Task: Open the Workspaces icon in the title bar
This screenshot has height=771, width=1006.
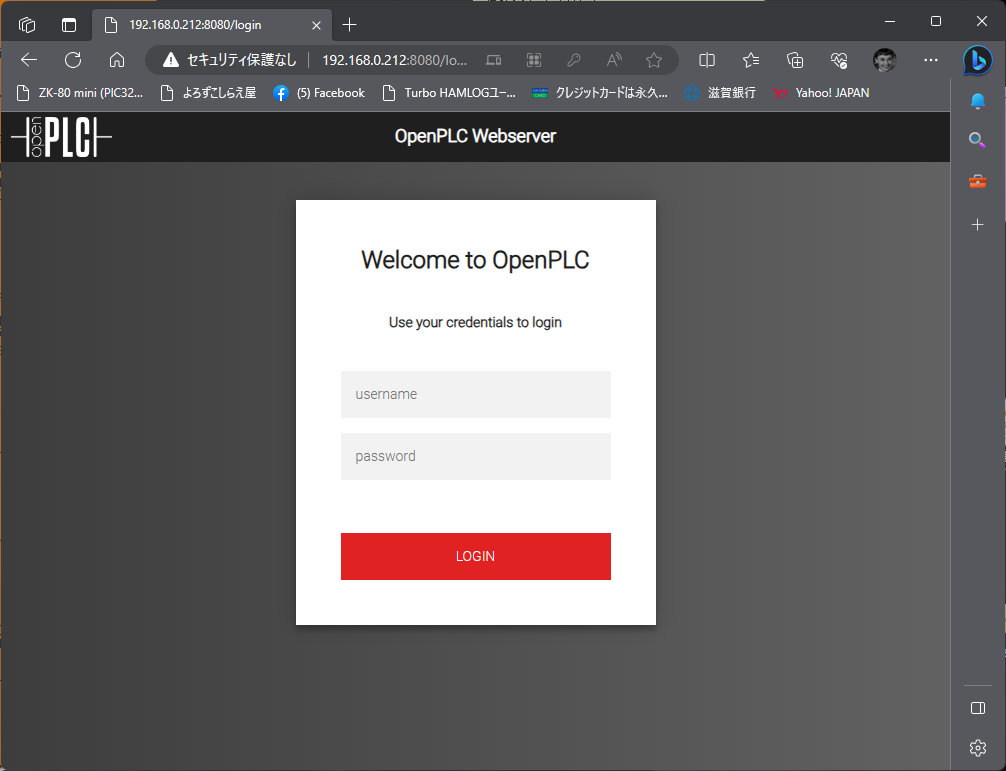Action: click(27, 25)
